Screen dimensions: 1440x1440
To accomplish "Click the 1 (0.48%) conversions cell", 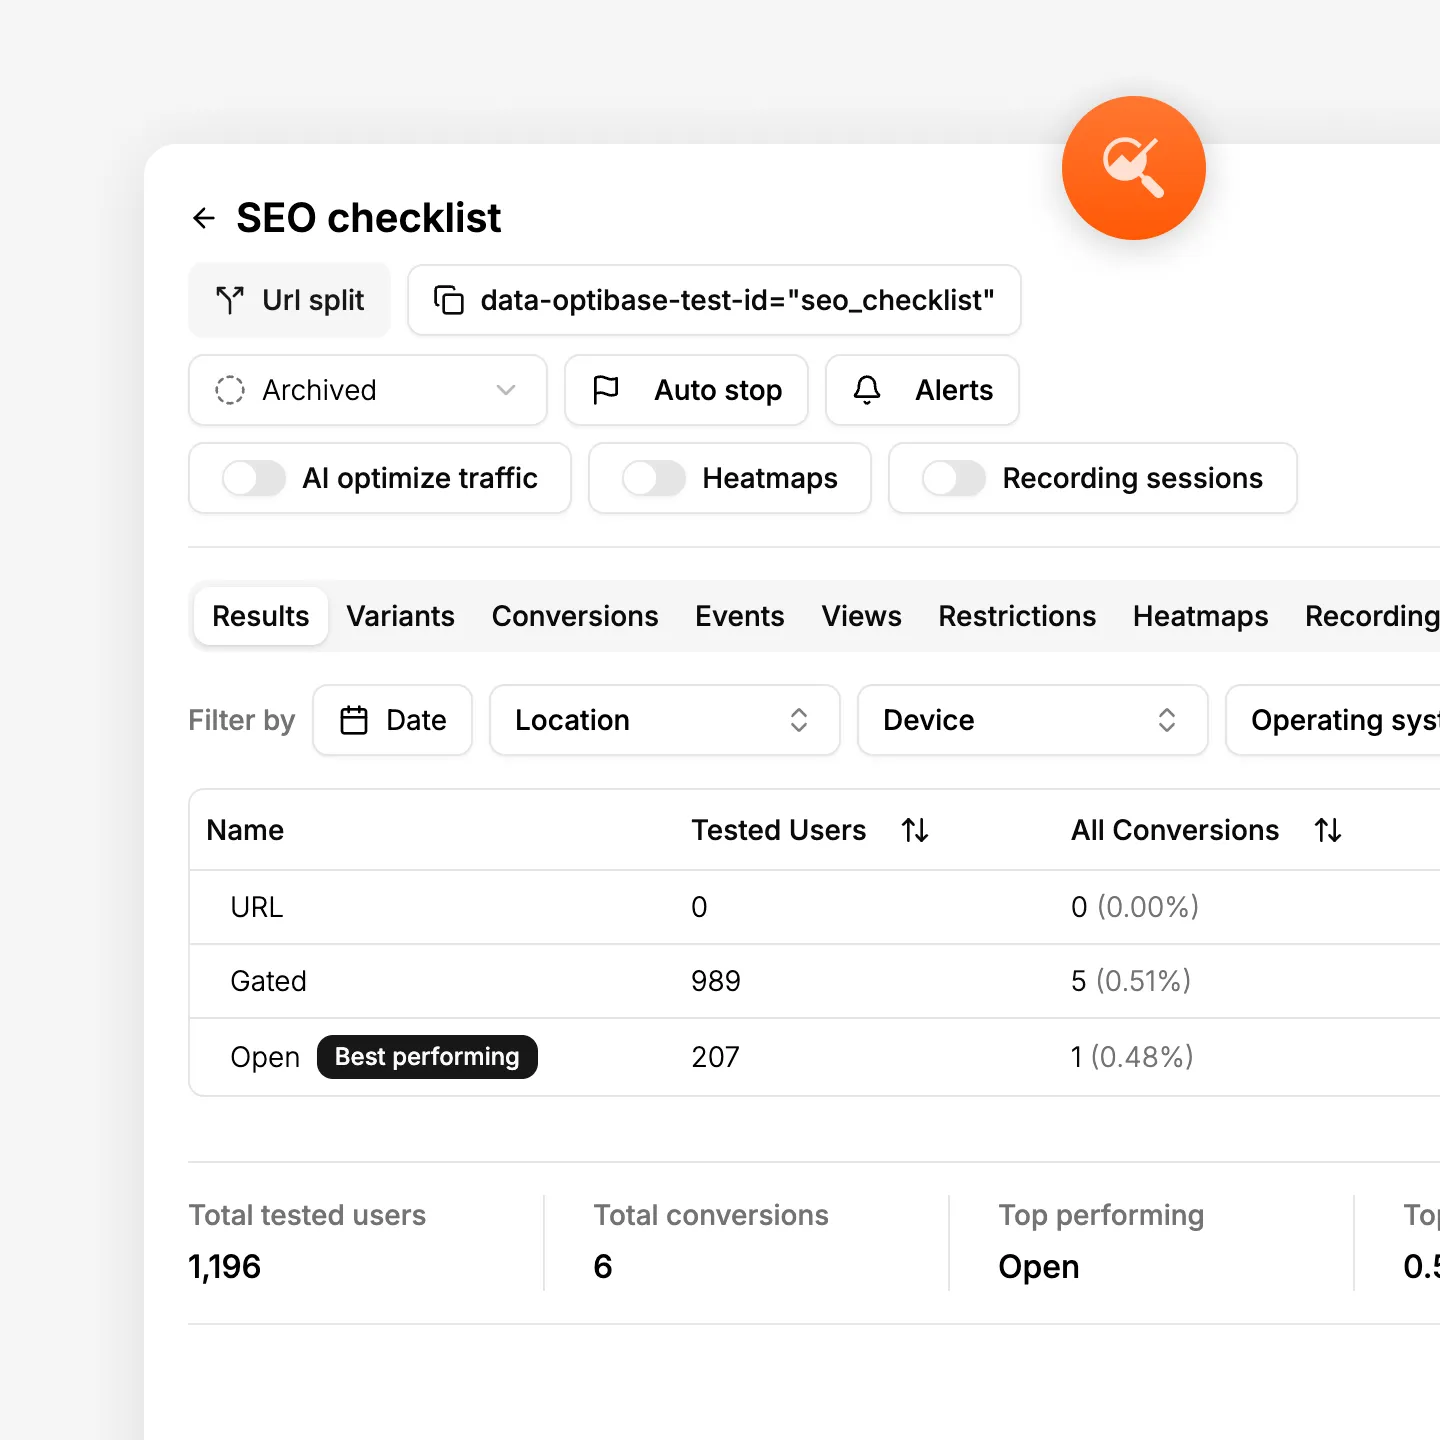I will tap(1132, 1057).
